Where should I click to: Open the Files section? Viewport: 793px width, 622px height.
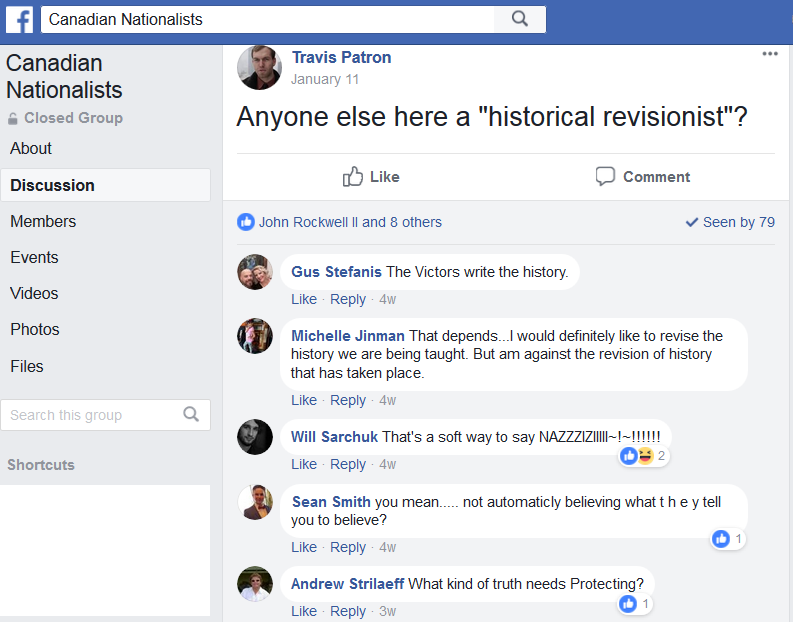click(x=27, y=366)
